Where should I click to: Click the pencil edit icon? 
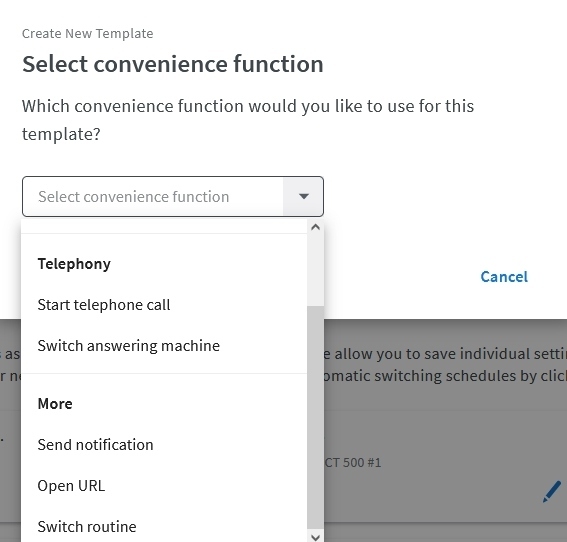point(552,491)
